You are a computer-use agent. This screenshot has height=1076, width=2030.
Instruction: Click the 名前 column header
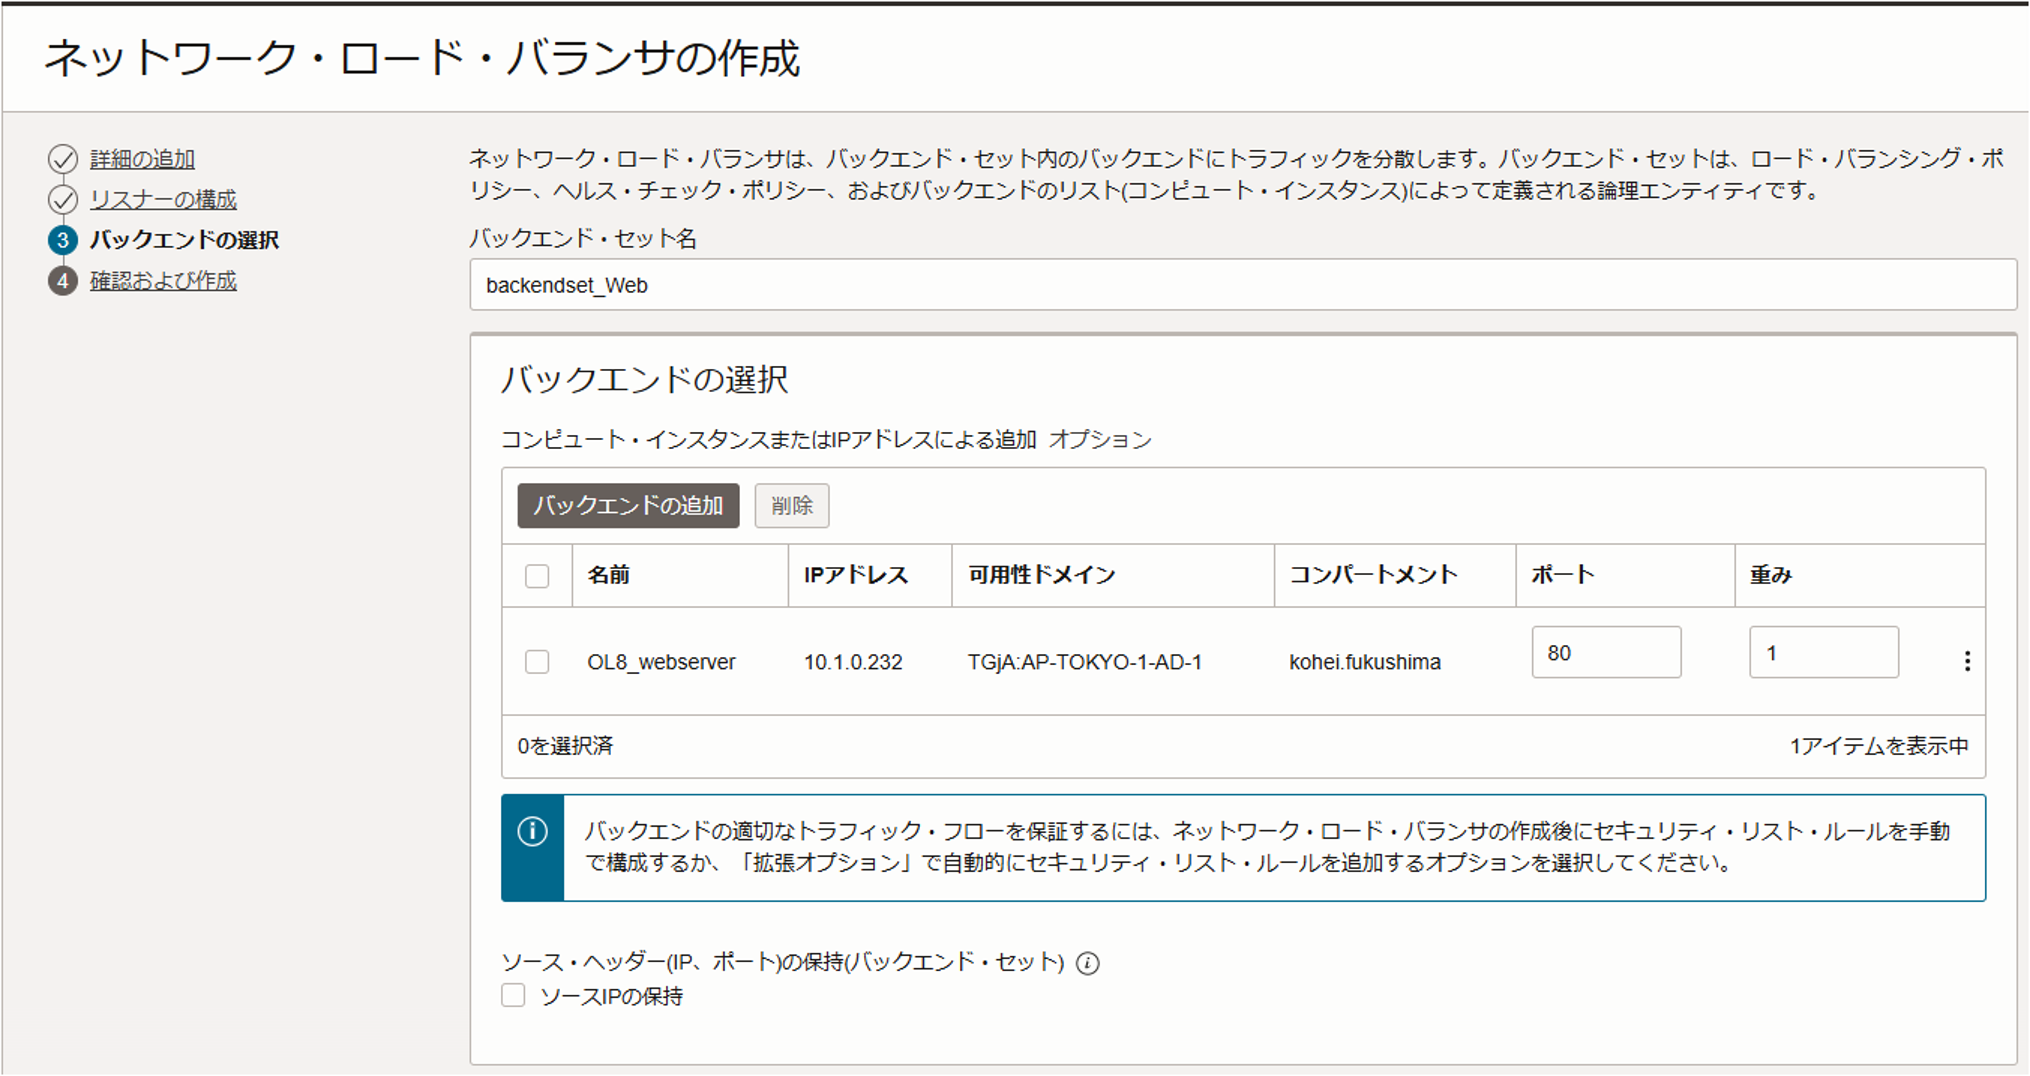point(608,575)
